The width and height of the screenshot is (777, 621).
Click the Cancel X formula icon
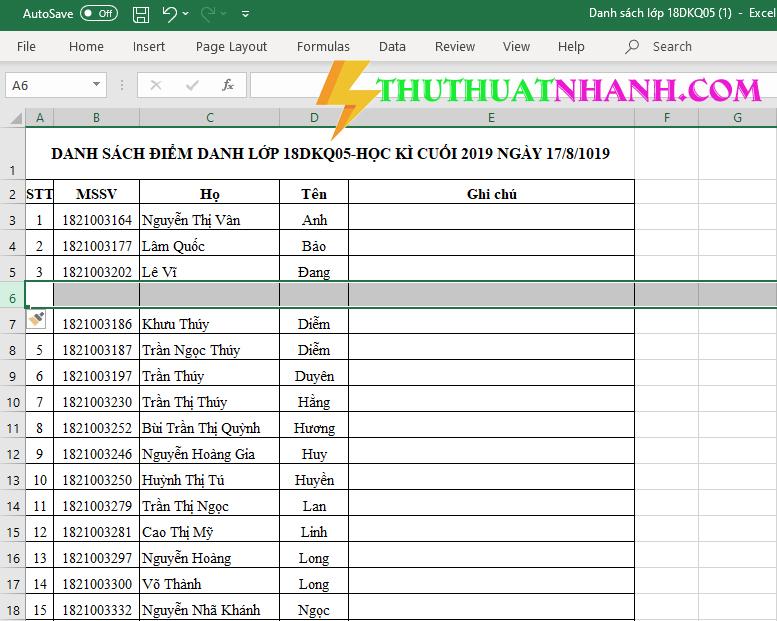pos(156,86)
